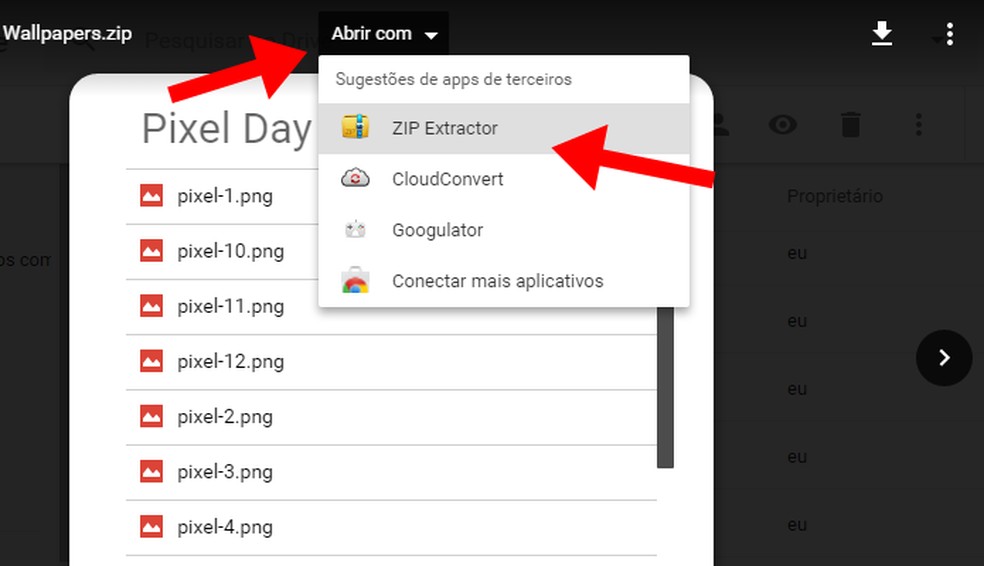Go to next file with right chevron
The height and width of the screenshot is (566, 984).
click(x=944, y=357)
